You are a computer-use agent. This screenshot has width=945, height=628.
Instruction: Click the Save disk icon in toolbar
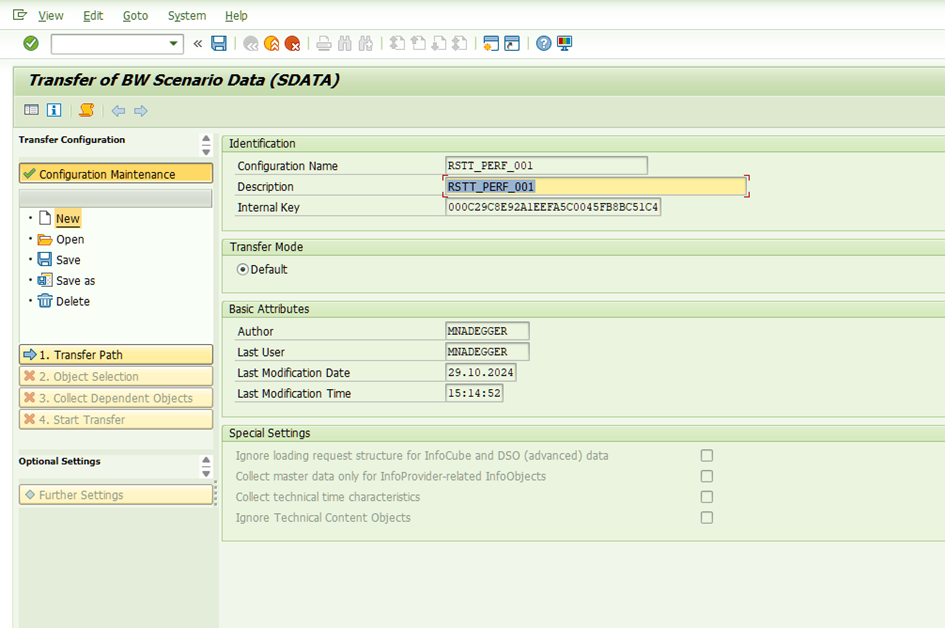(219, 43)
